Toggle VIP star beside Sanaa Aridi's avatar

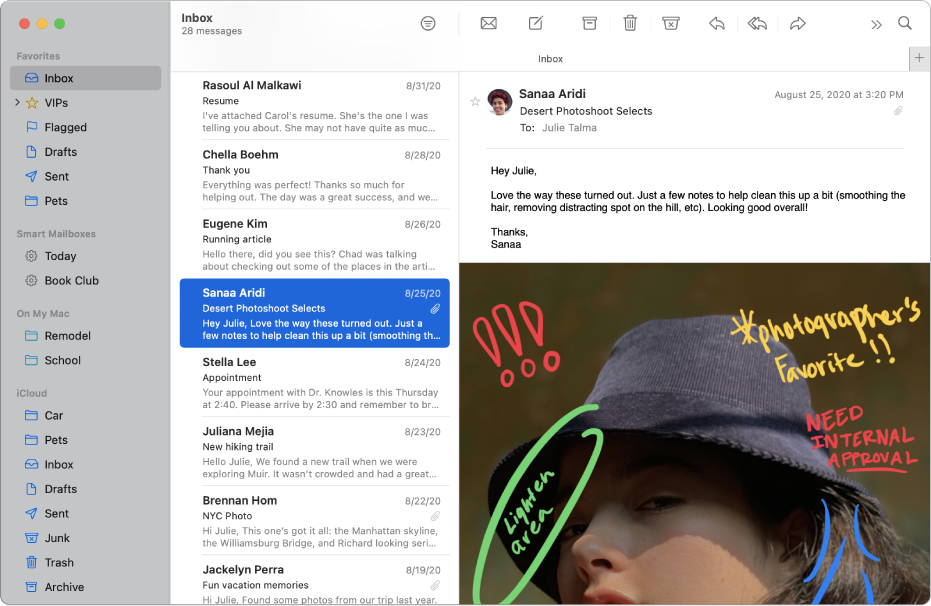[475, 101]
